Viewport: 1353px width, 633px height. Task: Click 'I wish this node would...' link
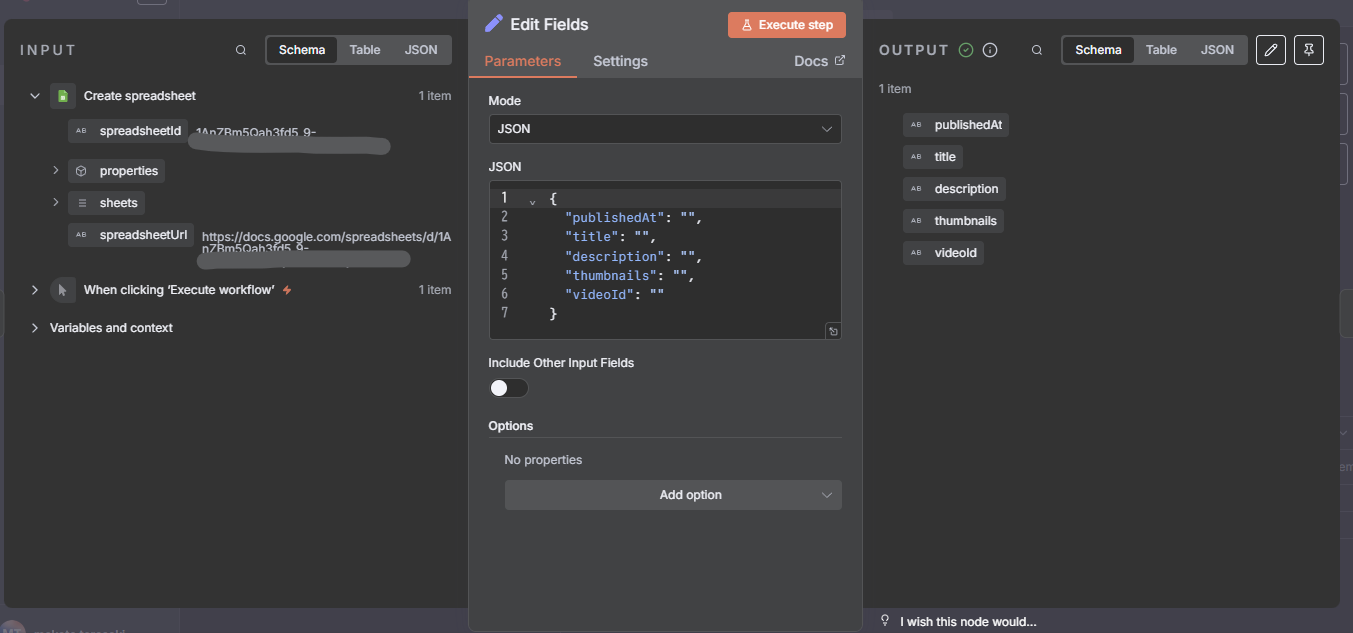pos(968,621)
